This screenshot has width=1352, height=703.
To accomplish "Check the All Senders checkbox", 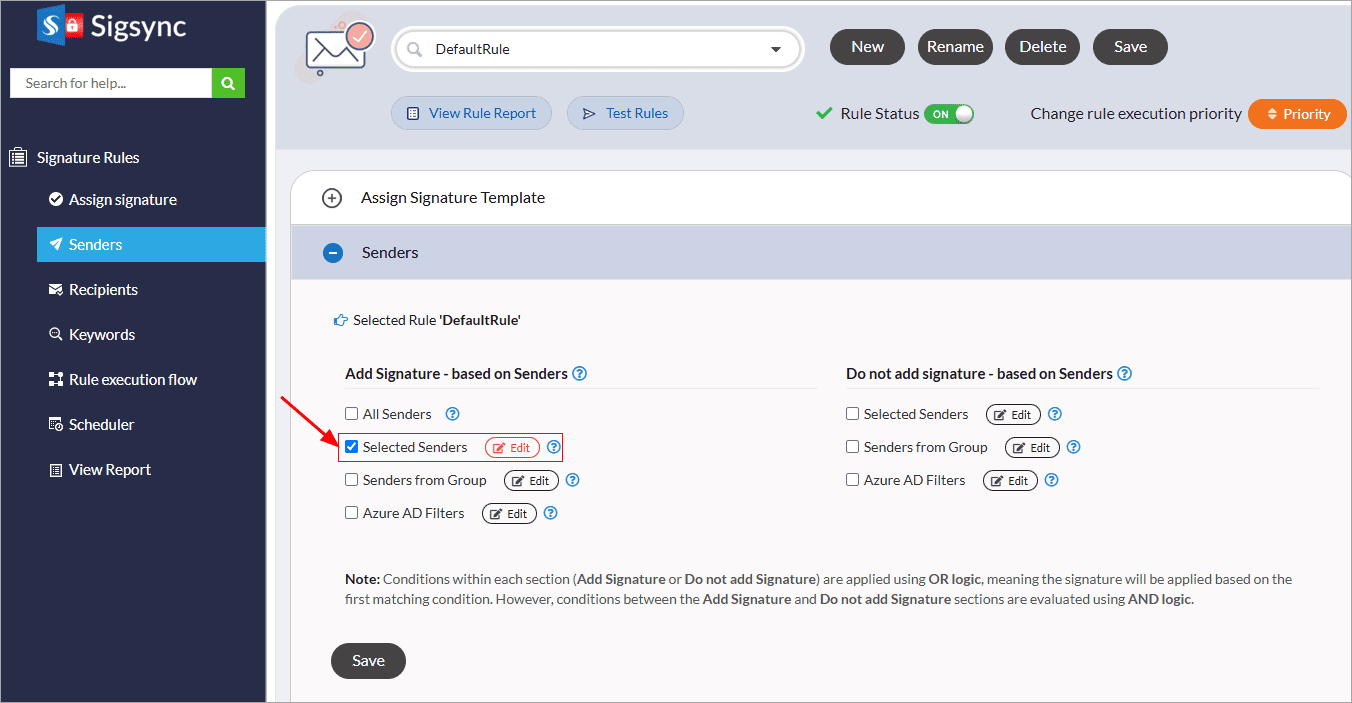I will click(x=351, y=414).
